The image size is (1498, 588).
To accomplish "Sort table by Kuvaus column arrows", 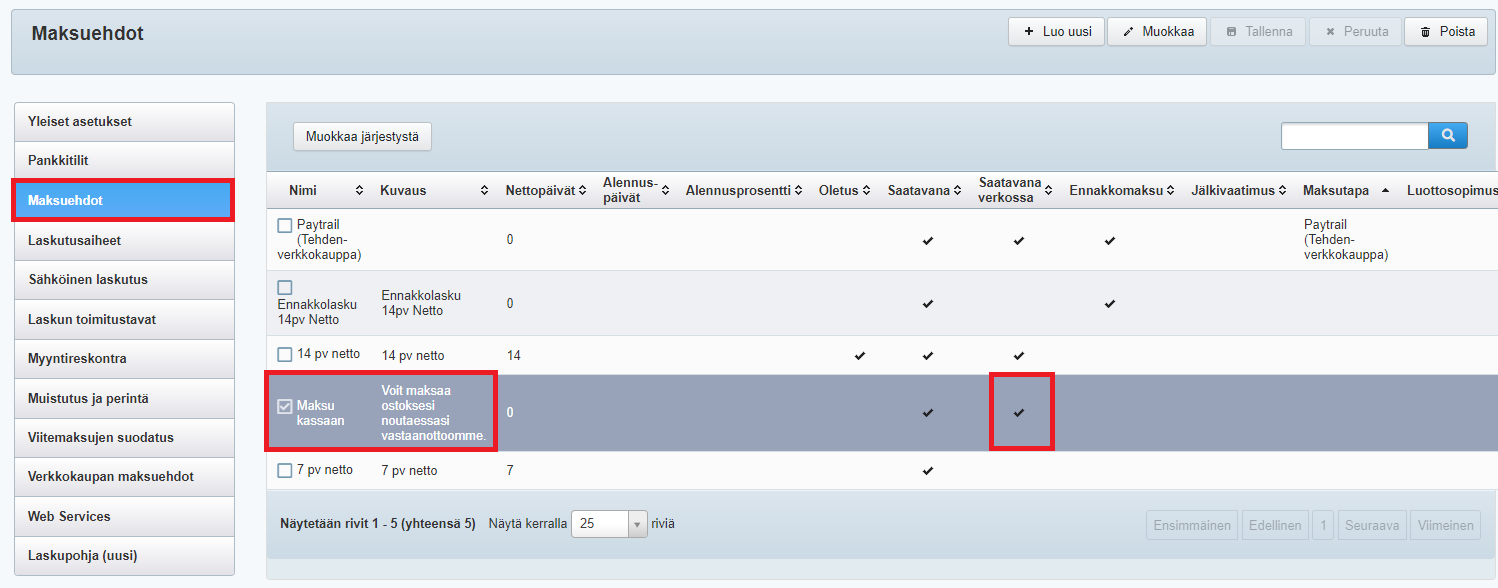I will 485,191.
